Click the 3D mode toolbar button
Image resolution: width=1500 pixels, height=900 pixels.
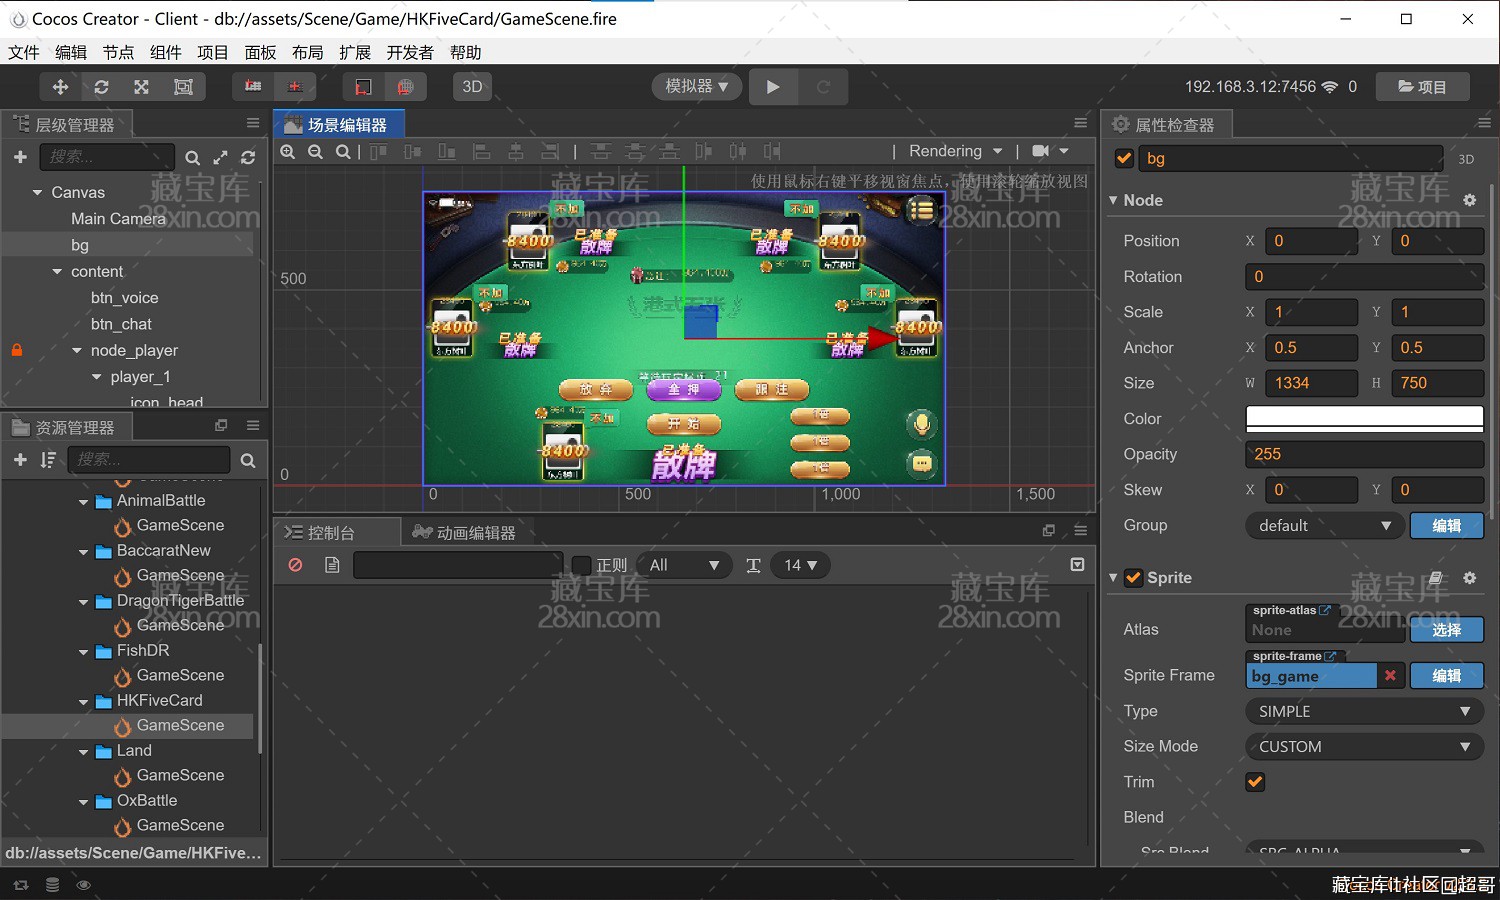(472, 87)
